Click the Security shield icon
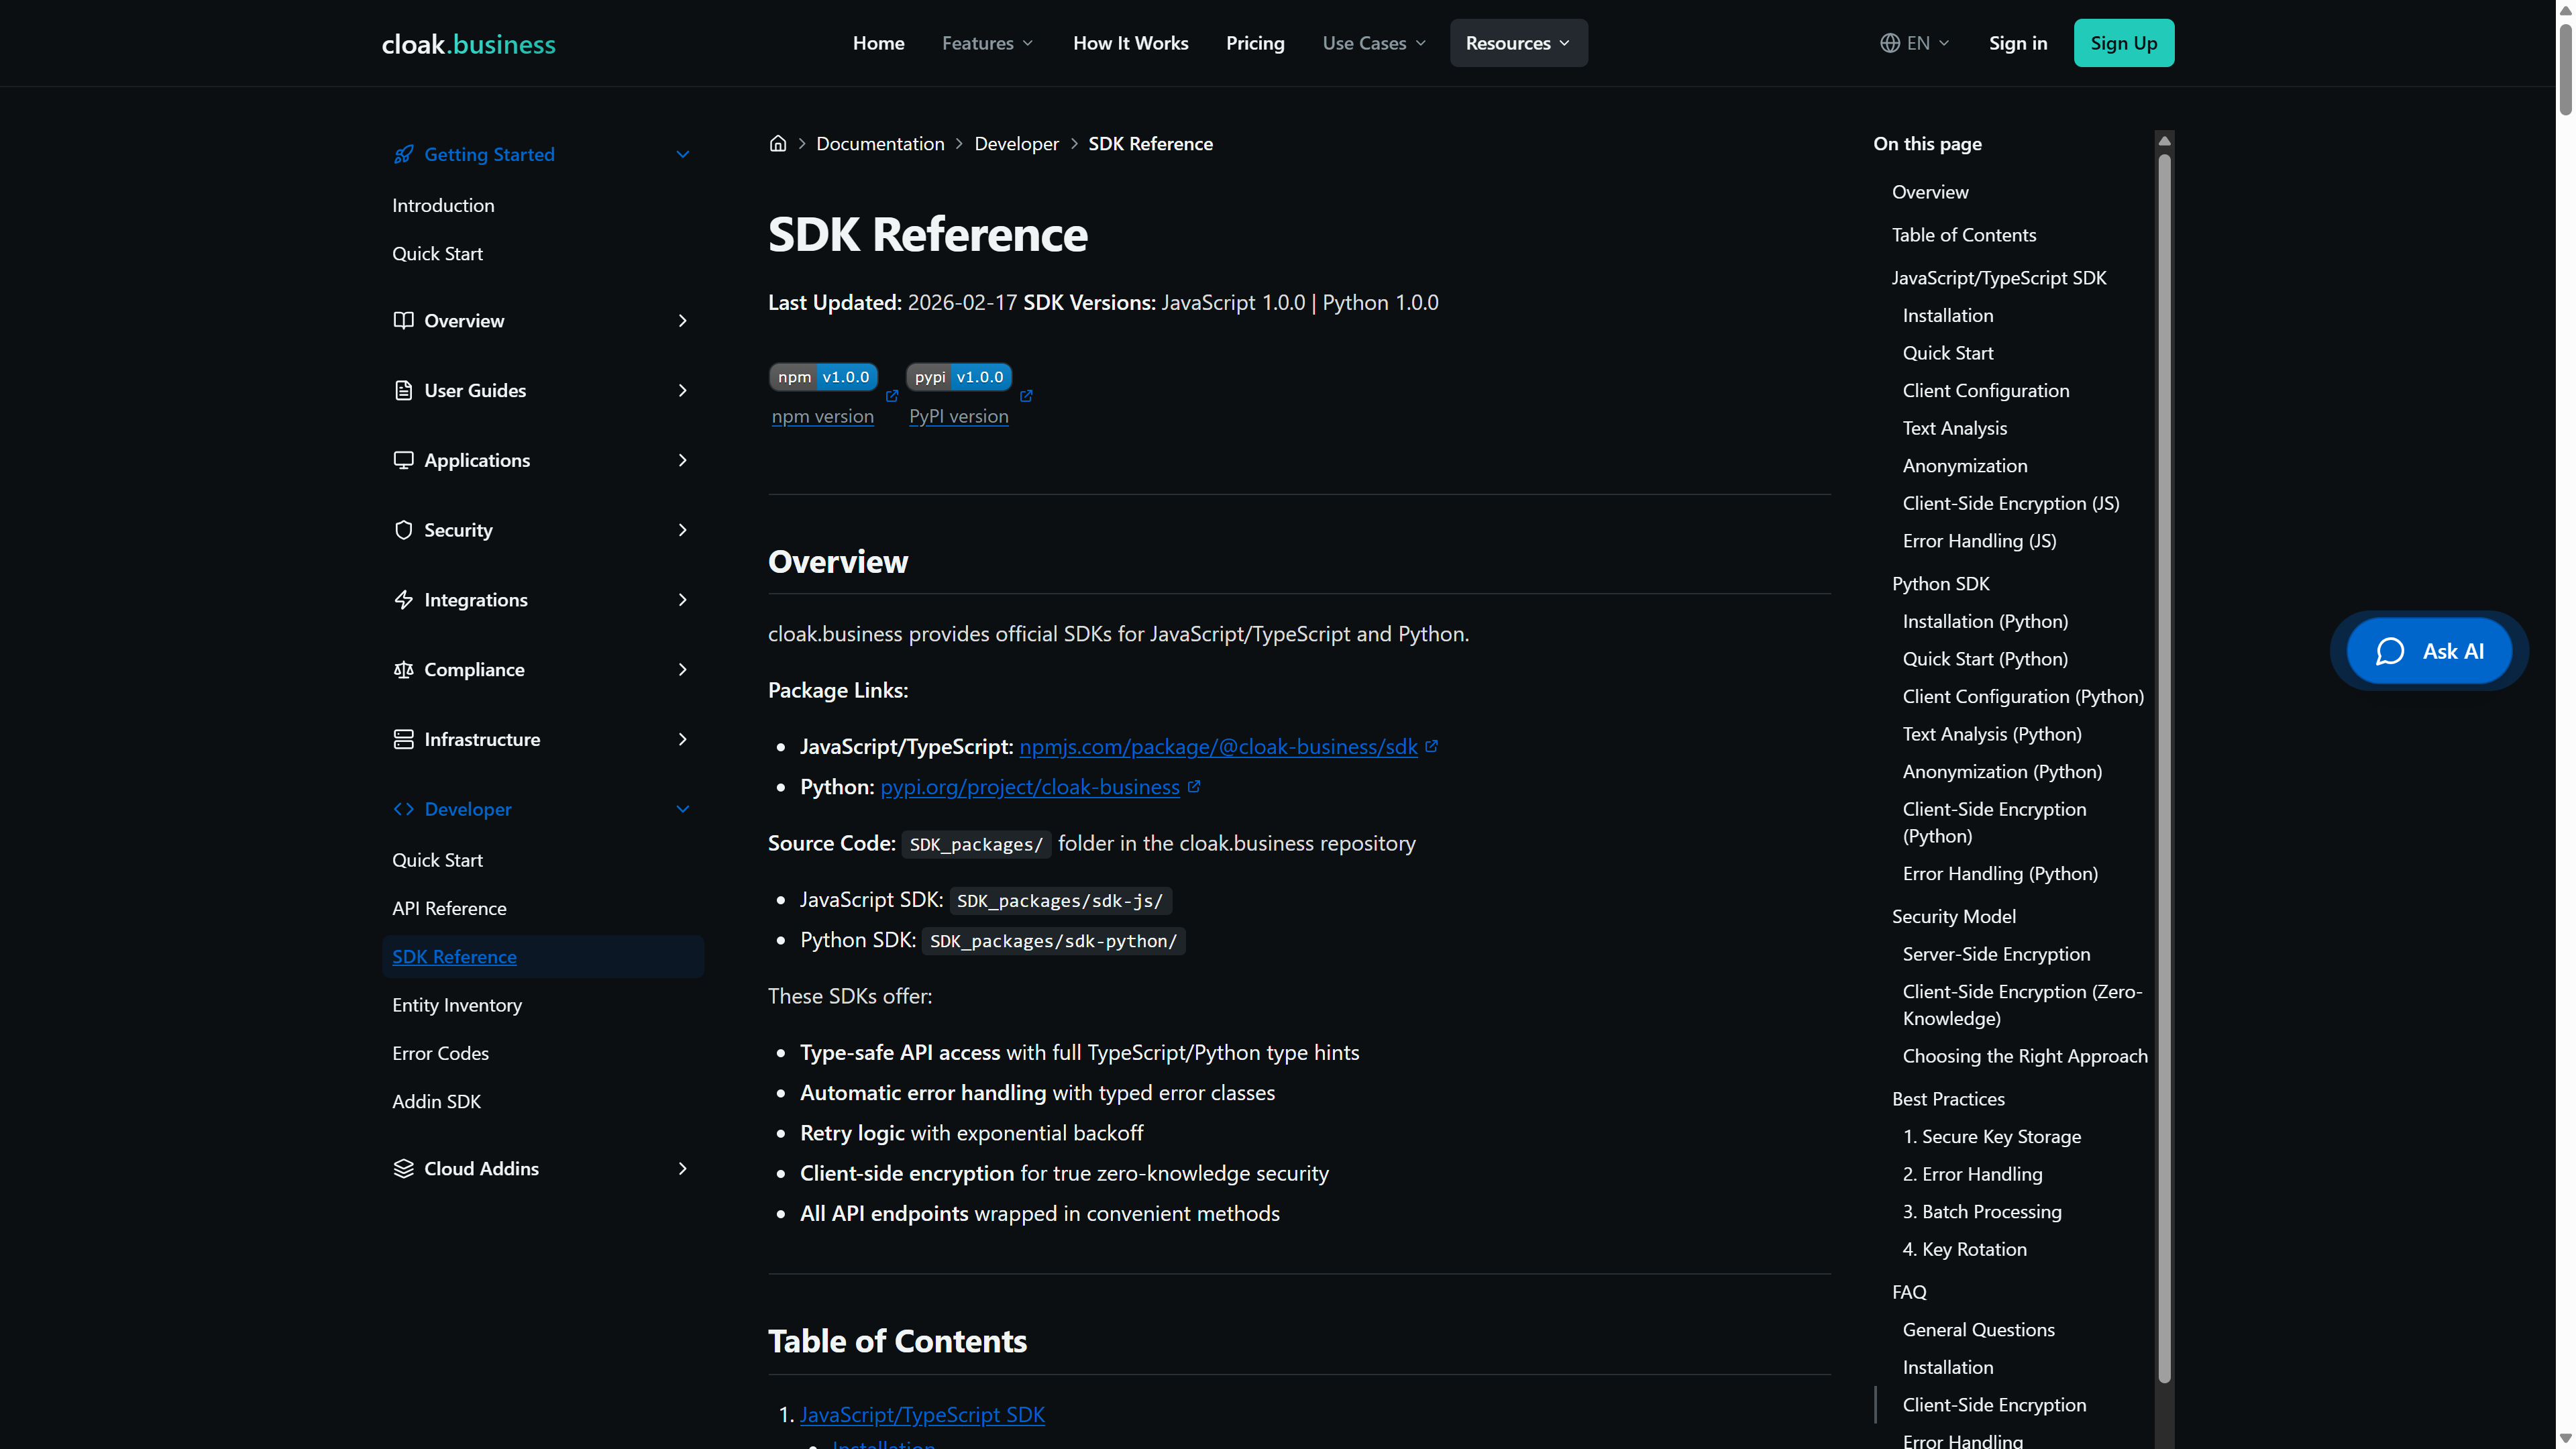This screenshot has height=1449, width=2576. pyautogui.click(x=403, y=530)
